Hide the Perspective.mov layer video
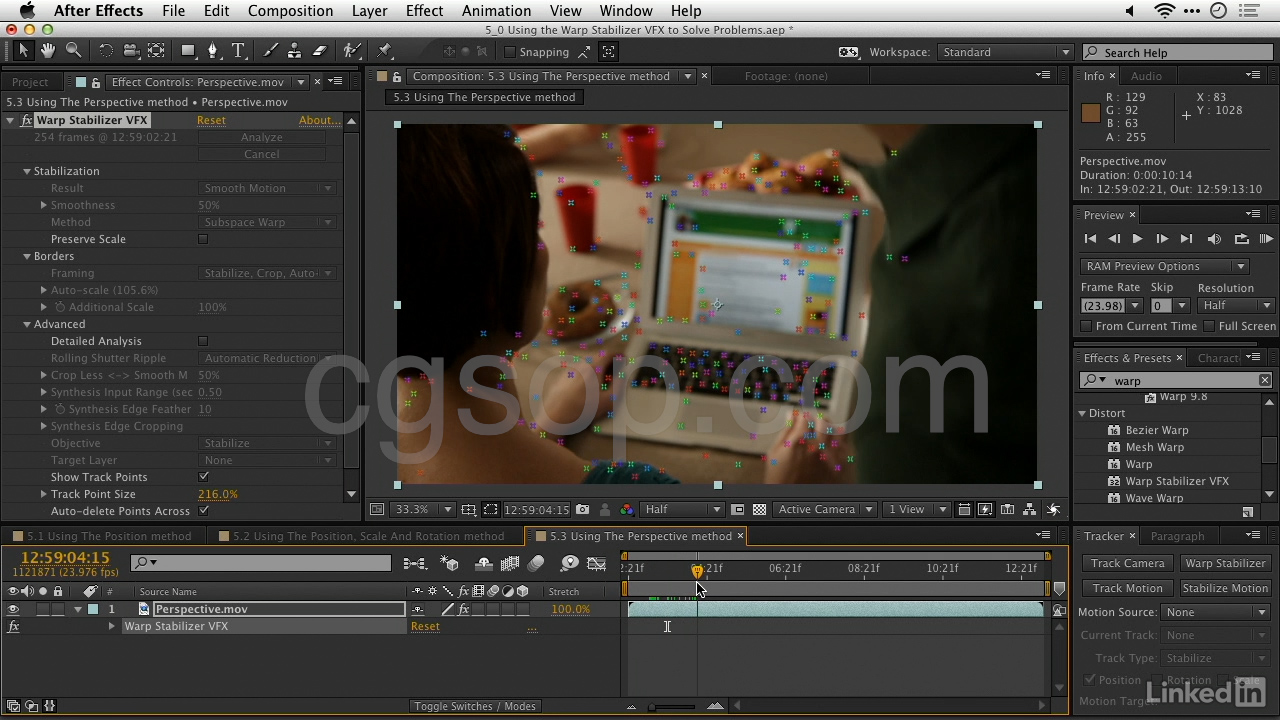1280x720 pixels. (13, 609)
